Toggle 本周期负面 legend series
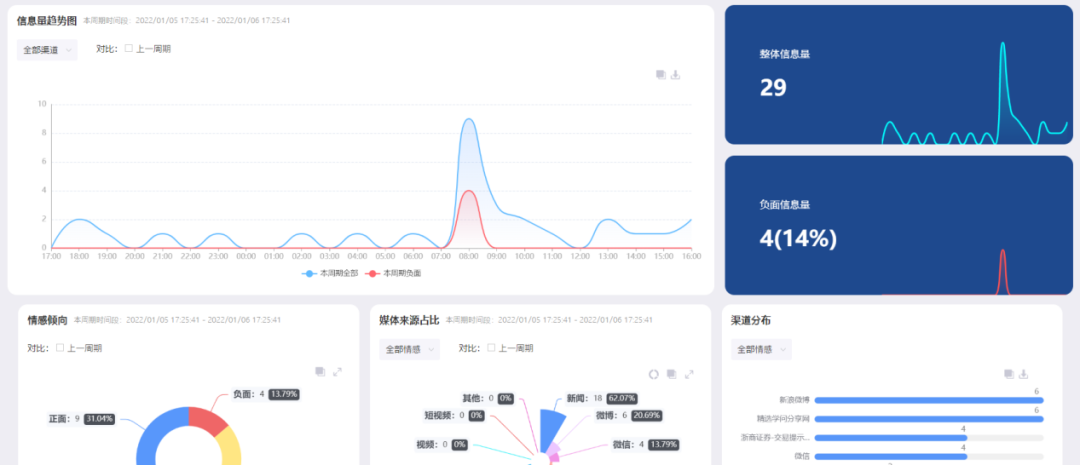 tap(395, 273)
